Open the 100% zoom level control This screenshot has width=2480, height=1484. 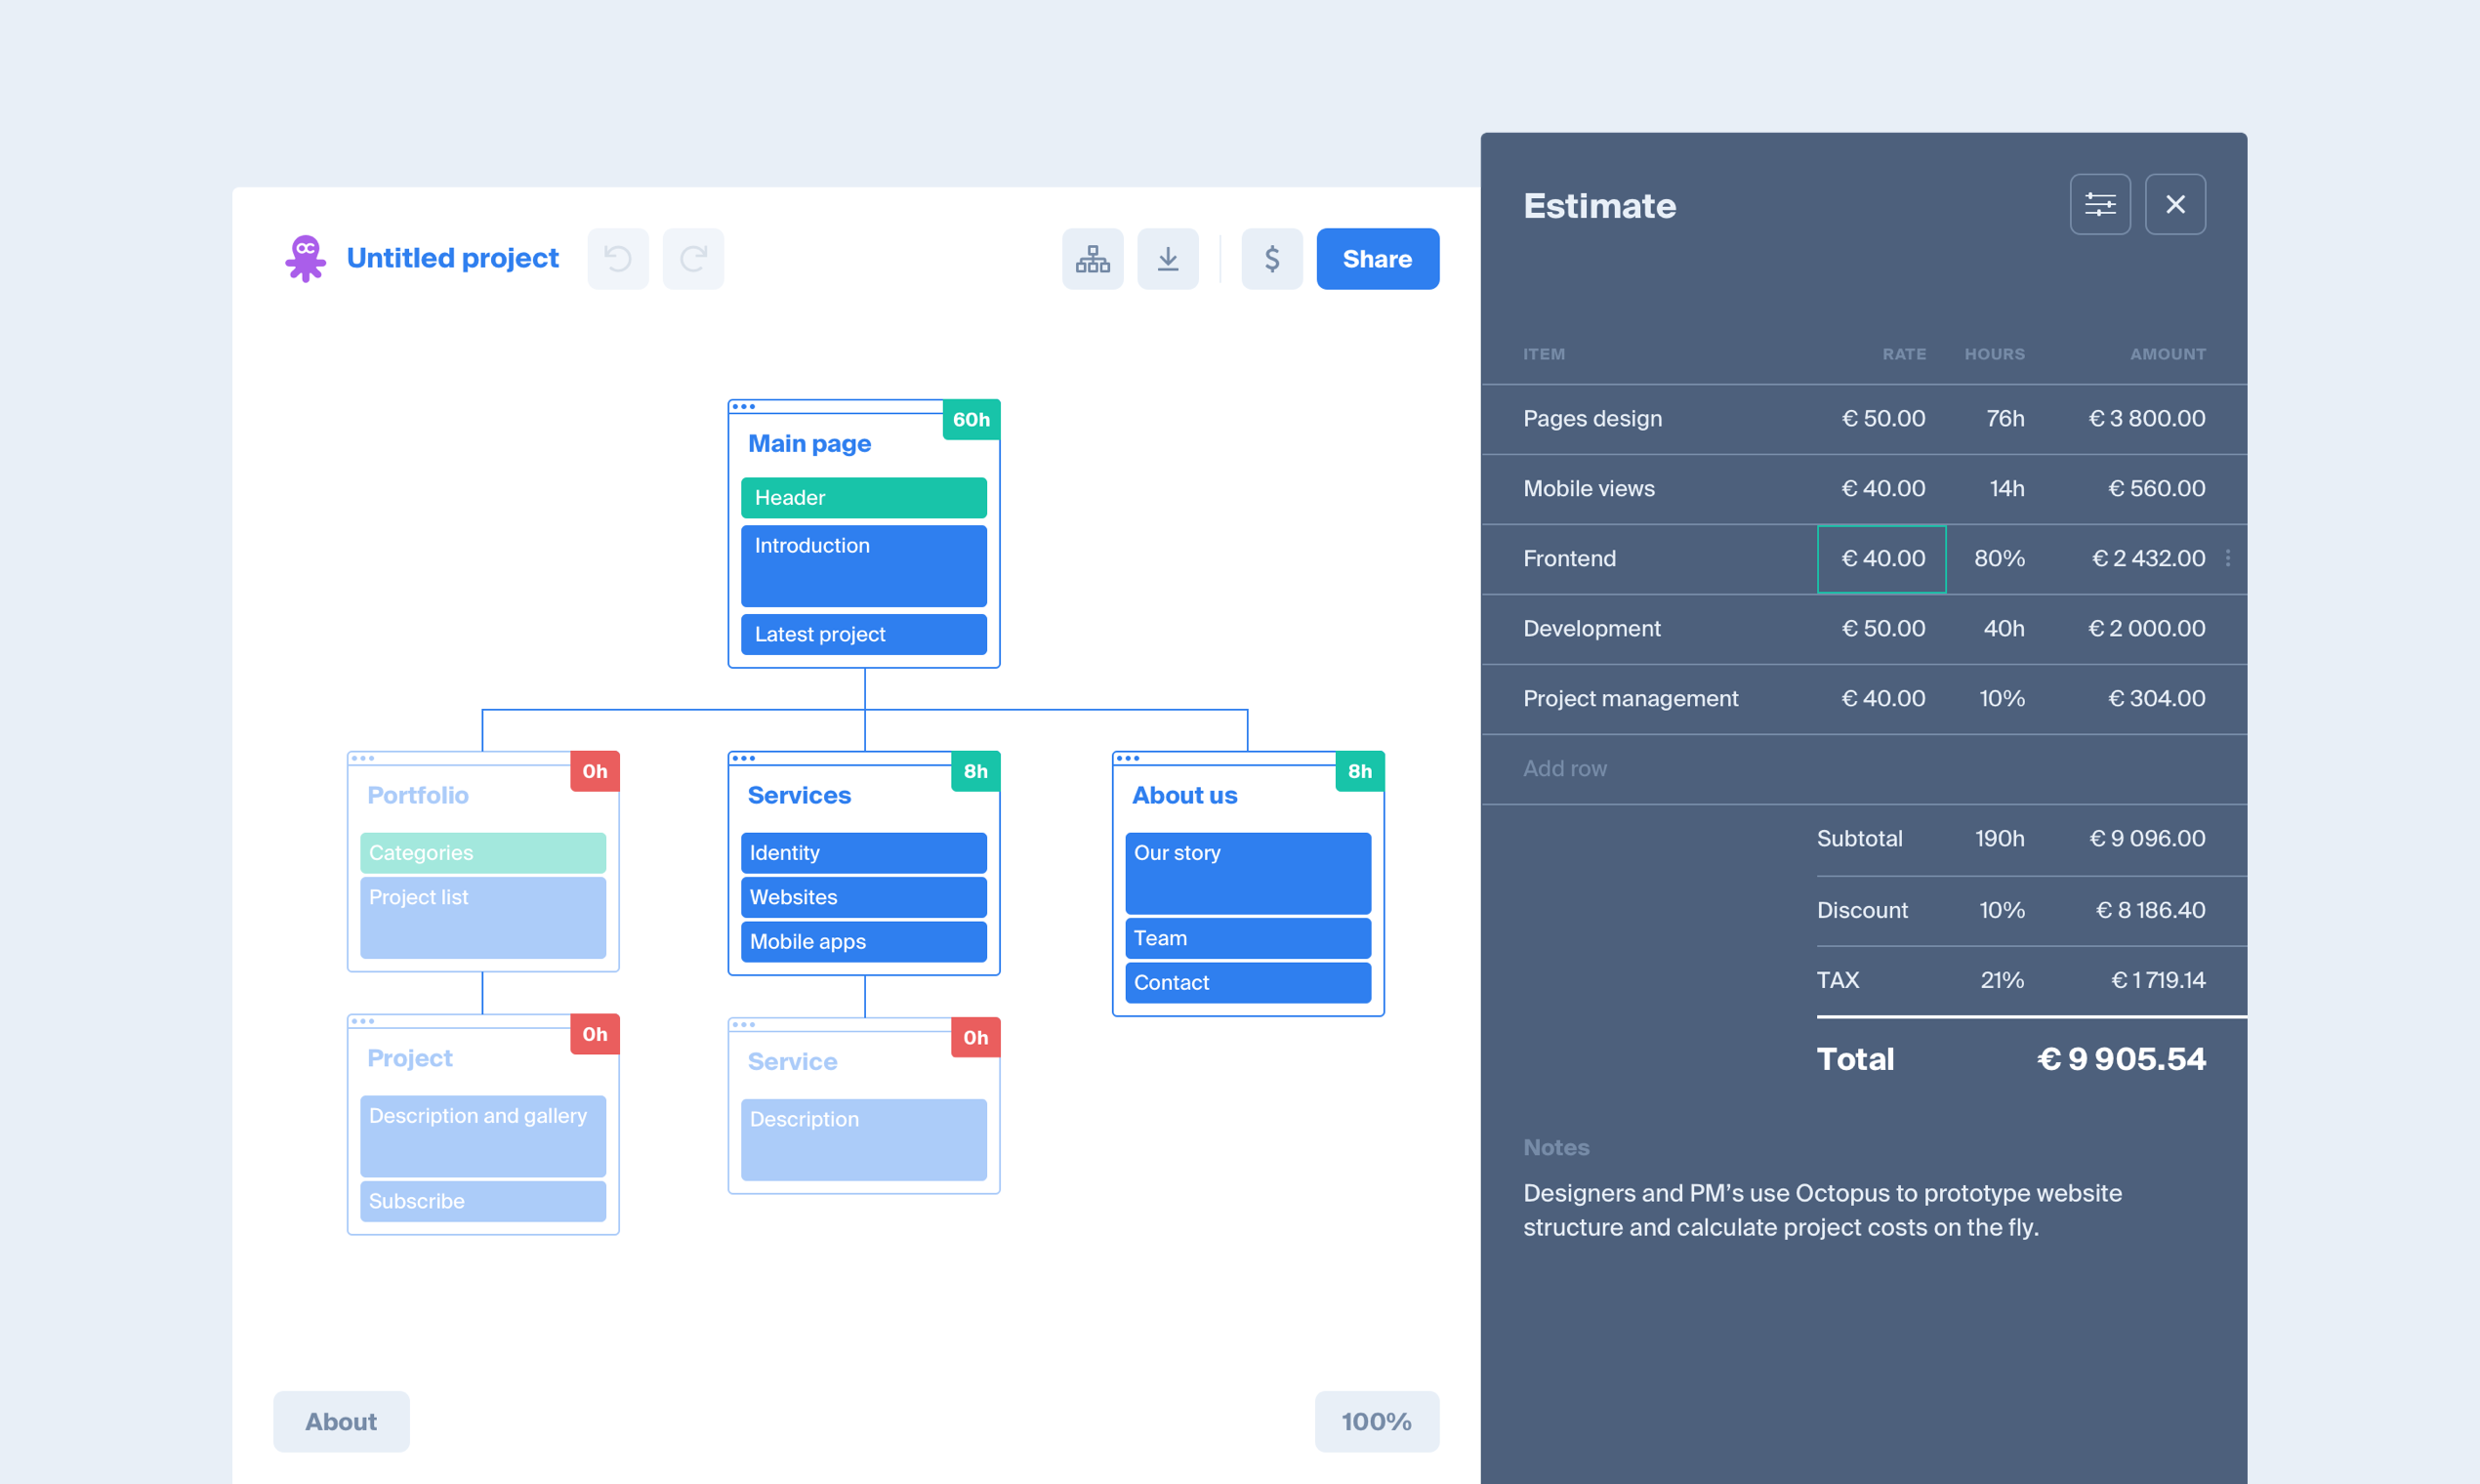tap(1376, 1421)
